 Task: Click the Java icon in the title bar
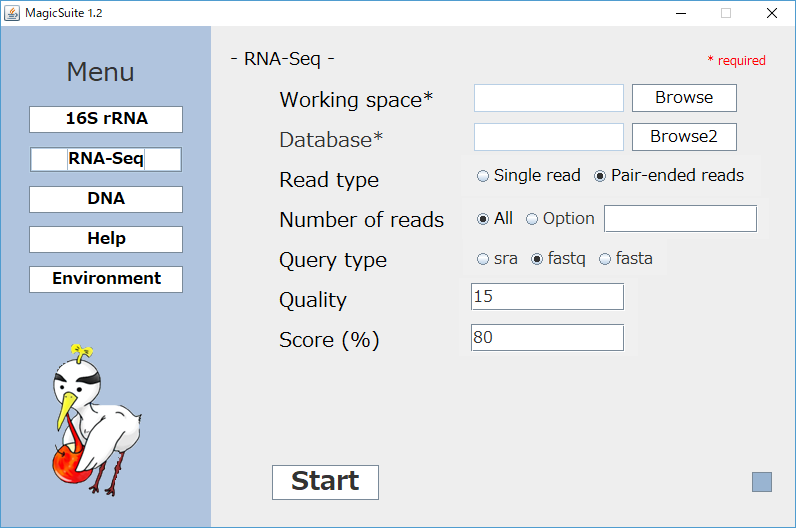coord(12,13)
